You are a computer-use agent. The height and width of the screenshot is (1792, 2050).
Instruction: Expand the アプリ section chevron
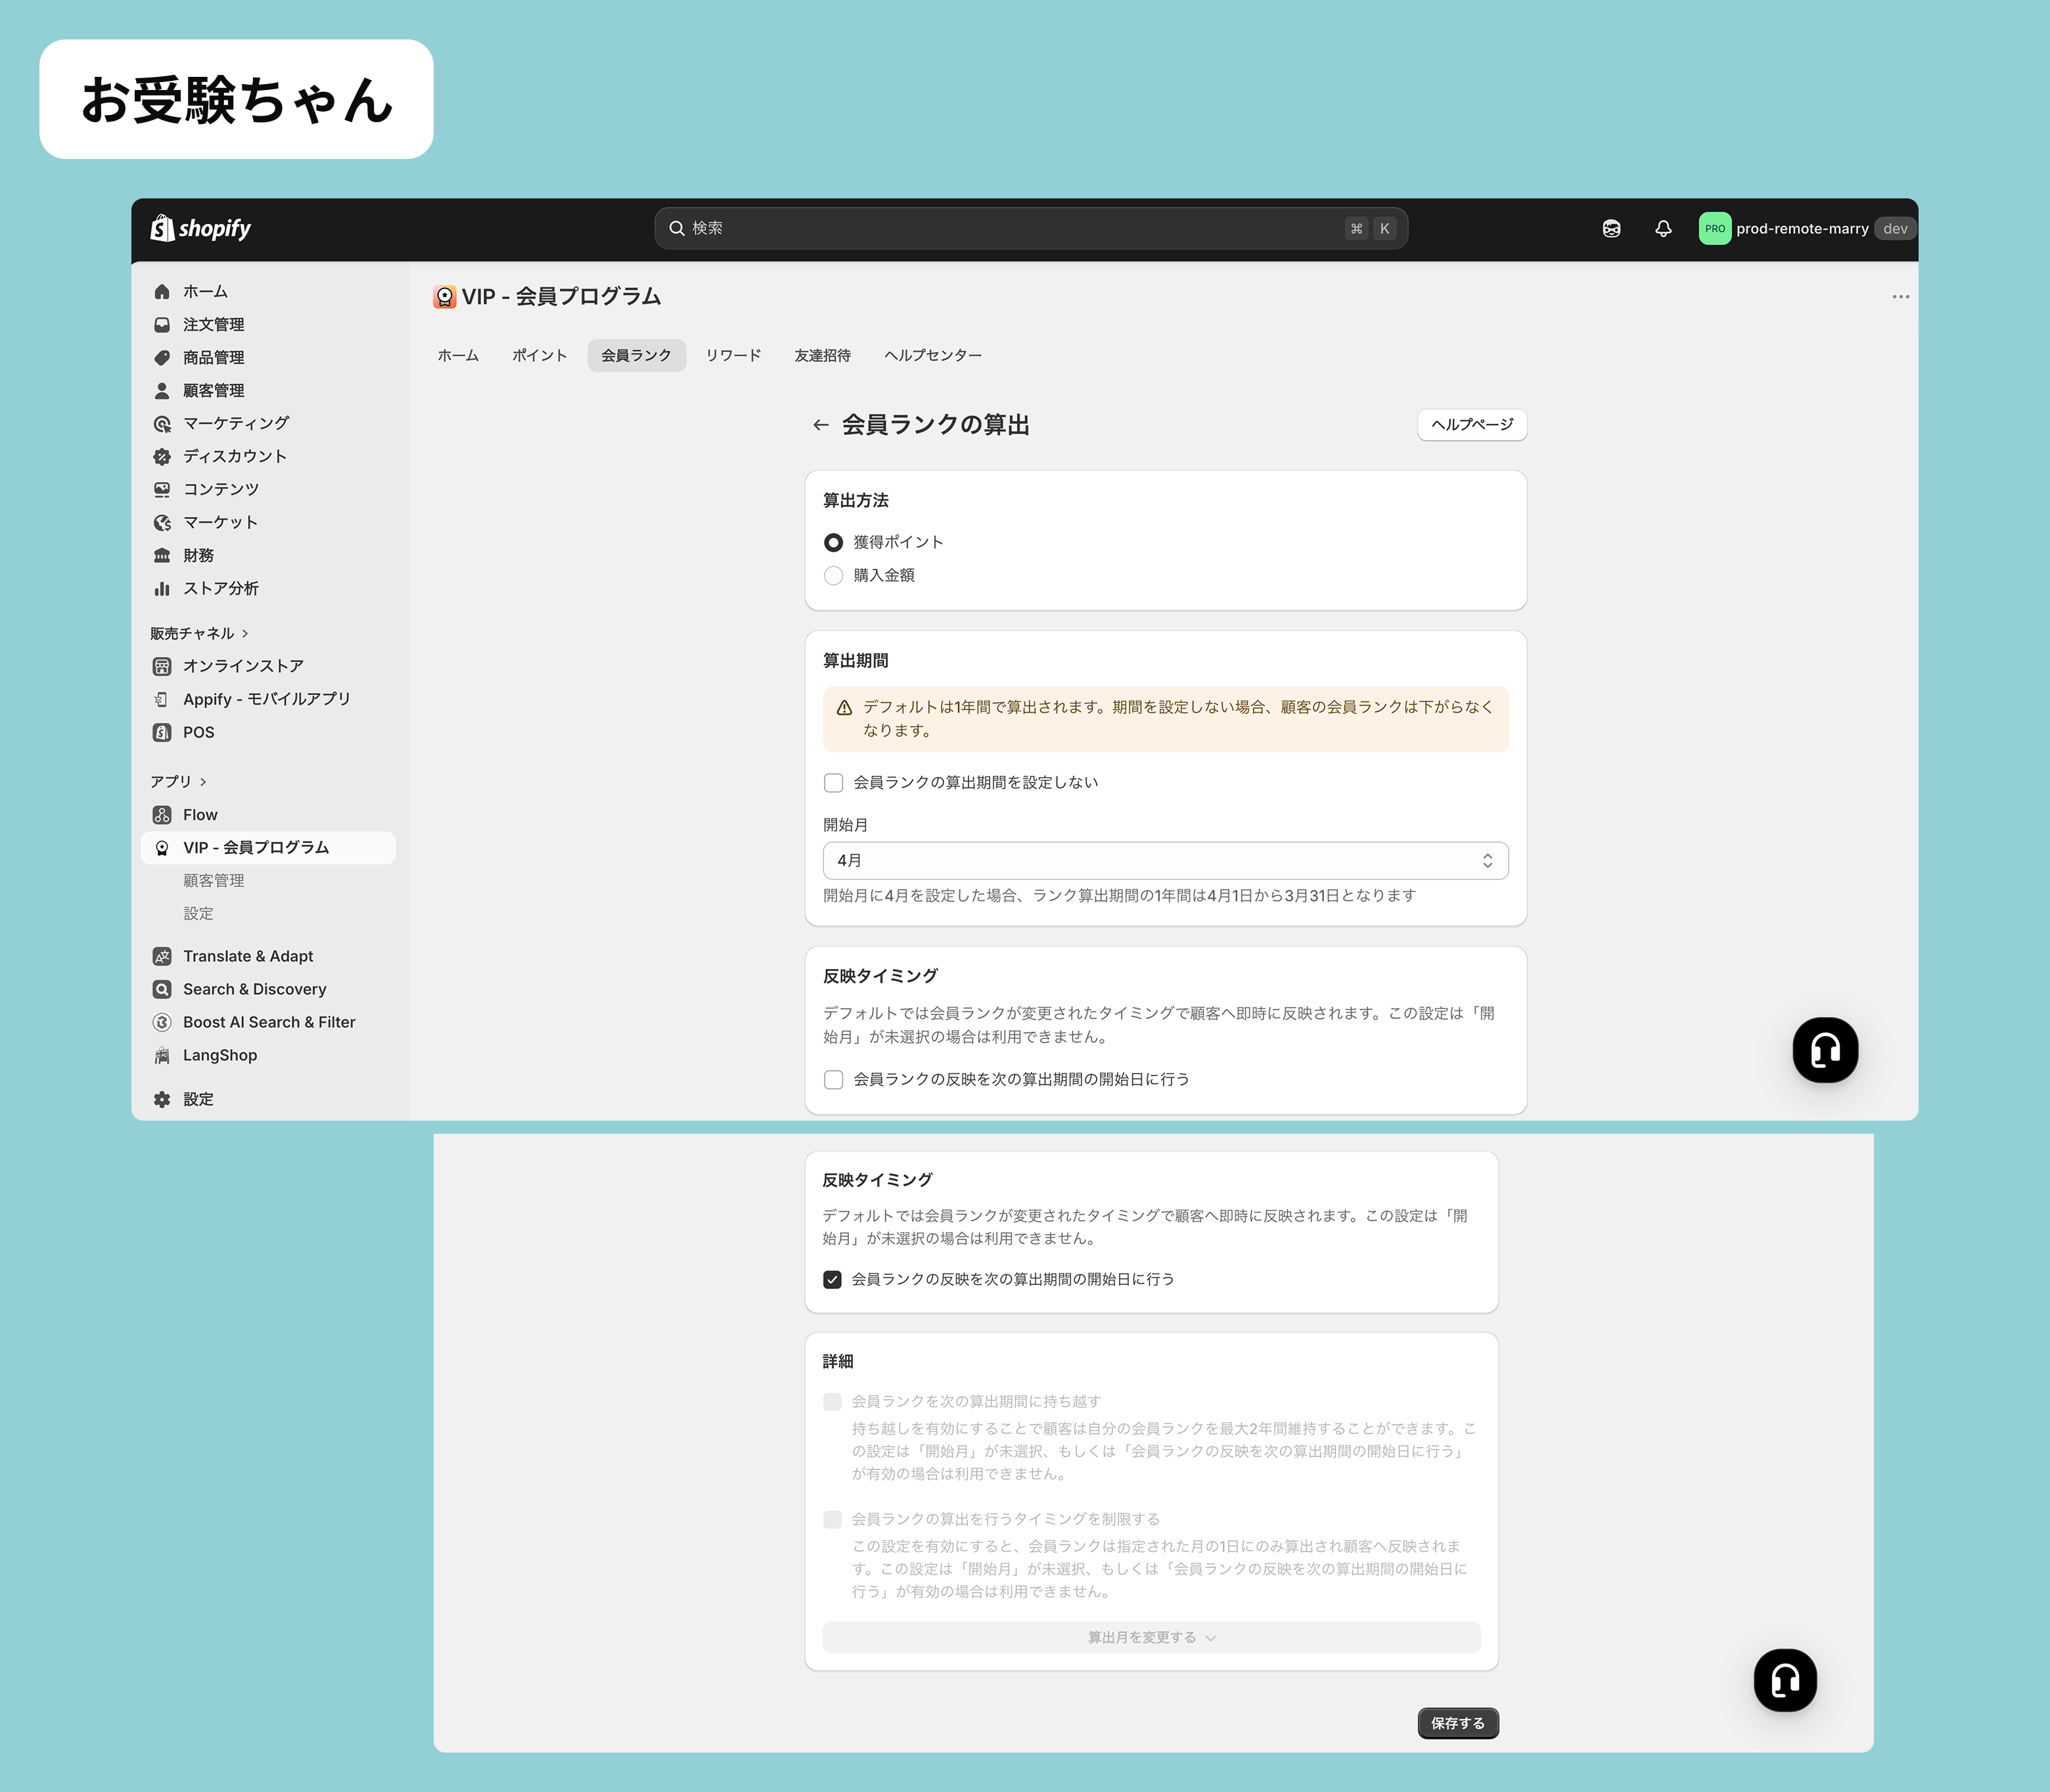click(x=203, y=782)
